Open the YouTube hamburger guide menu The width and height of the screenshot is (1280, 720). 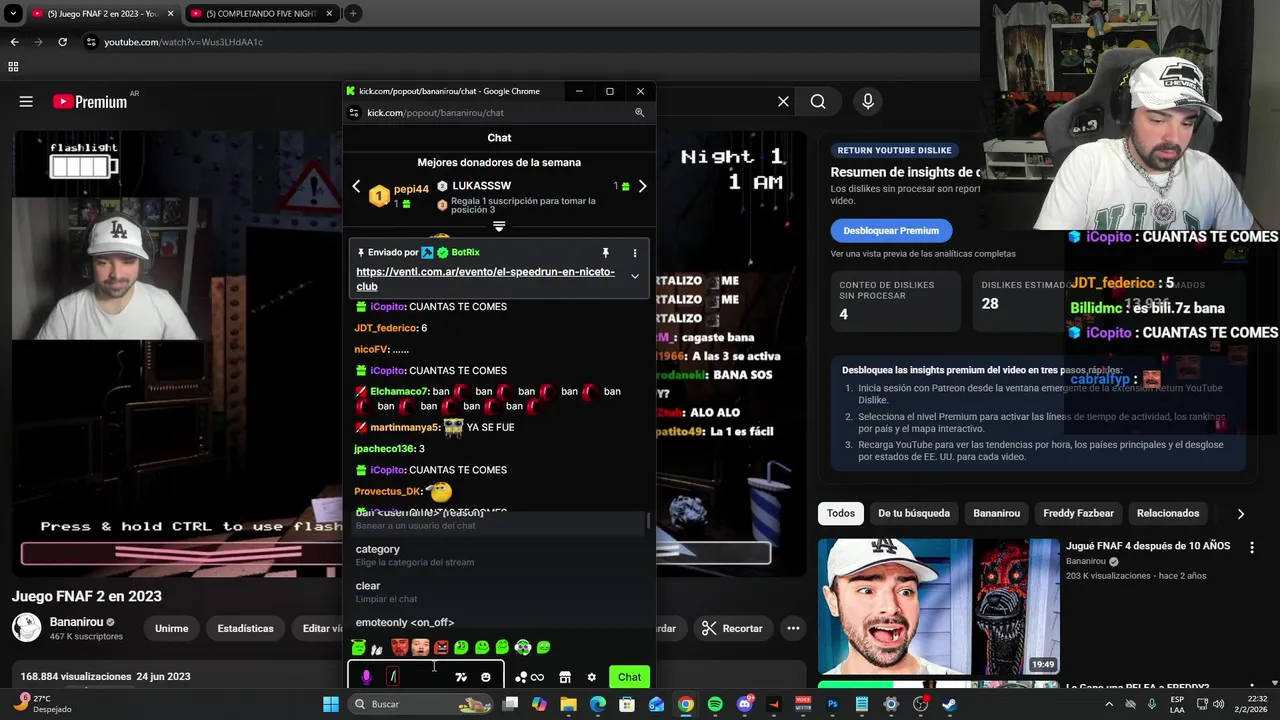click(26, 101)
